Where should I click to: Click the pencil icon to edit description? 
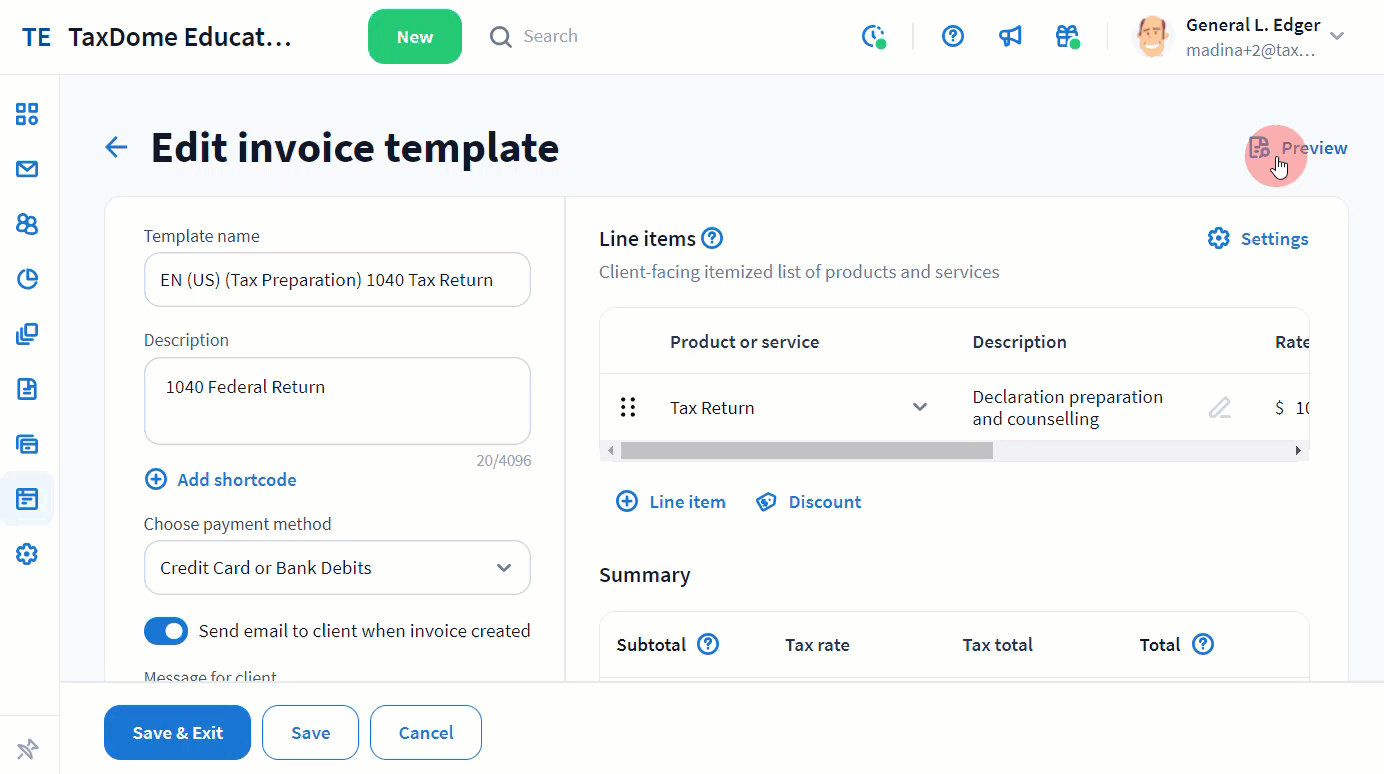coord(1219,408)
